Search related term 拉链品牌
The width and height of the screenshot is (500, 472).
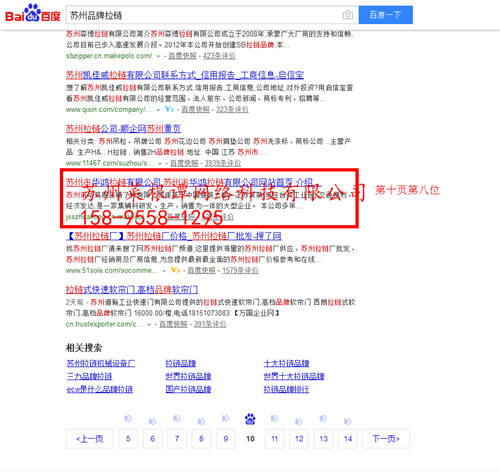click(181, 363)
